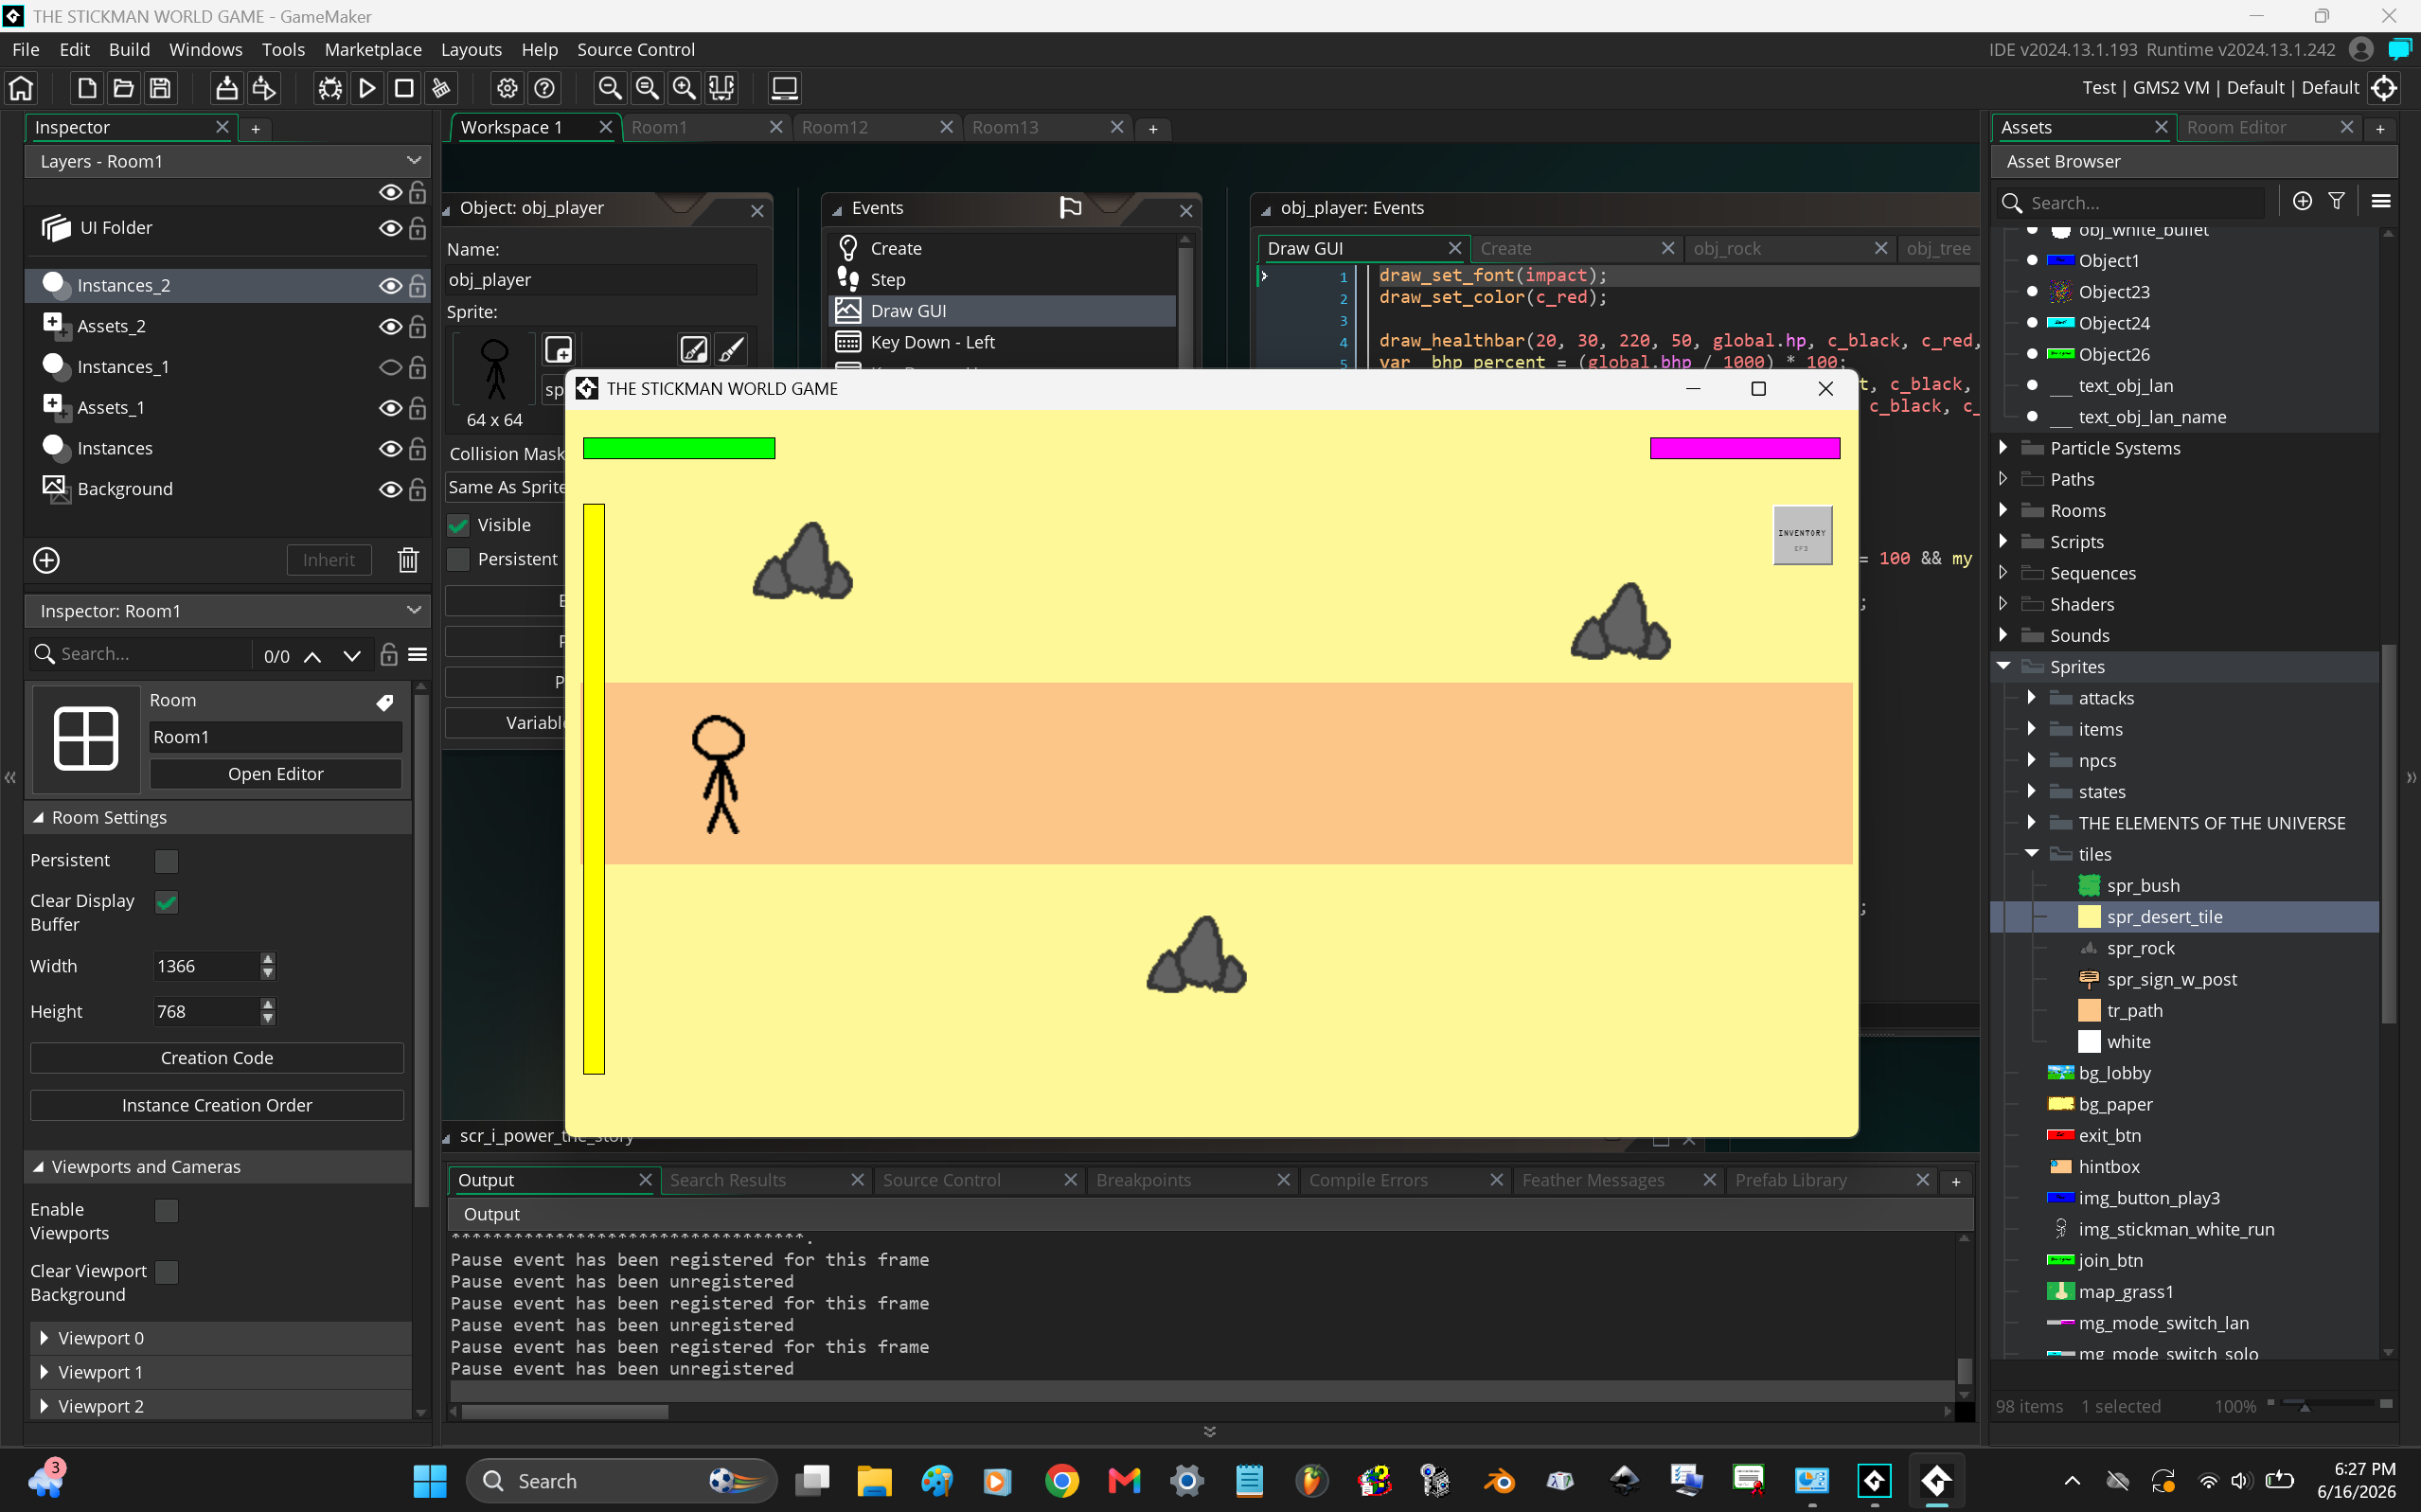Show the Instances_1 layer
The height and width of the screenshot is (1512, 2421).
tap(390, 367)
